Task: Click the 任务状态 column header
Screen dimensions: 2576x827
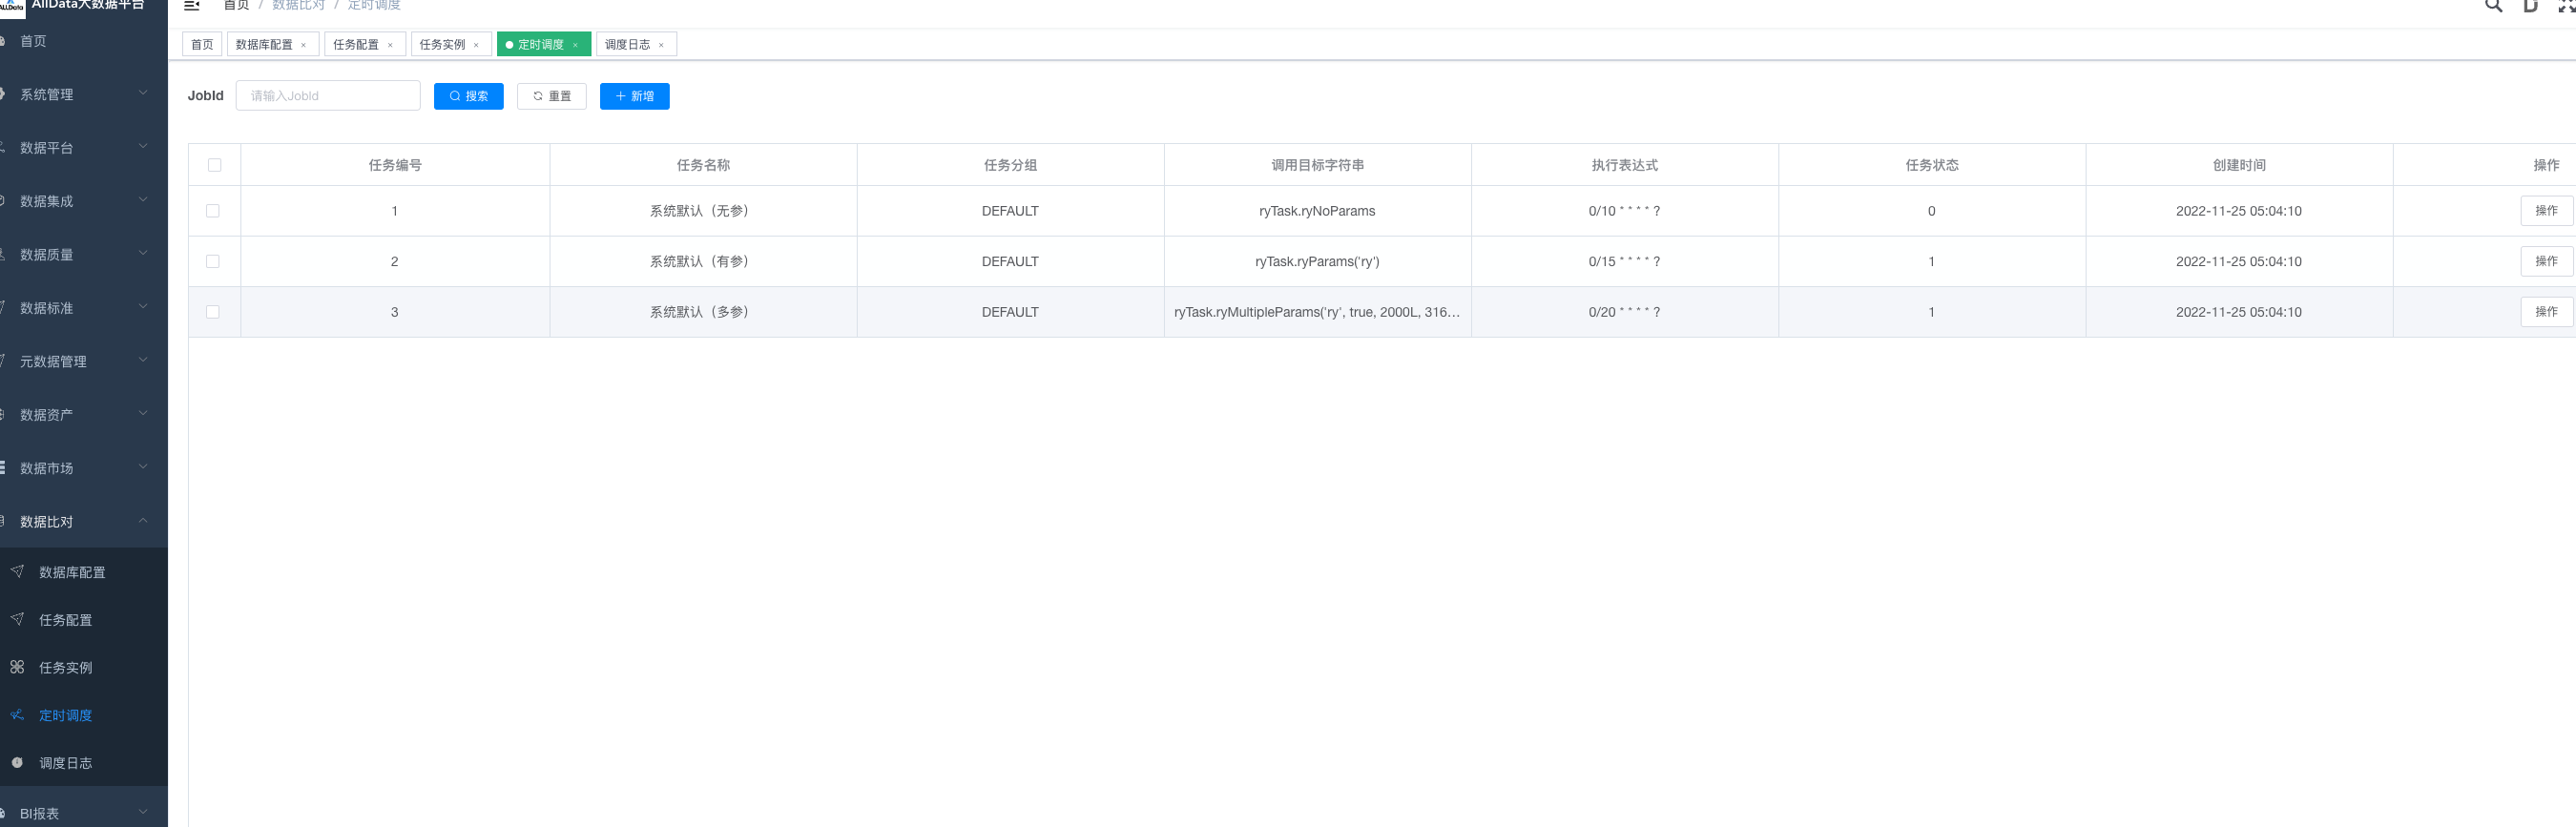Action: (x=1932, y=165)
